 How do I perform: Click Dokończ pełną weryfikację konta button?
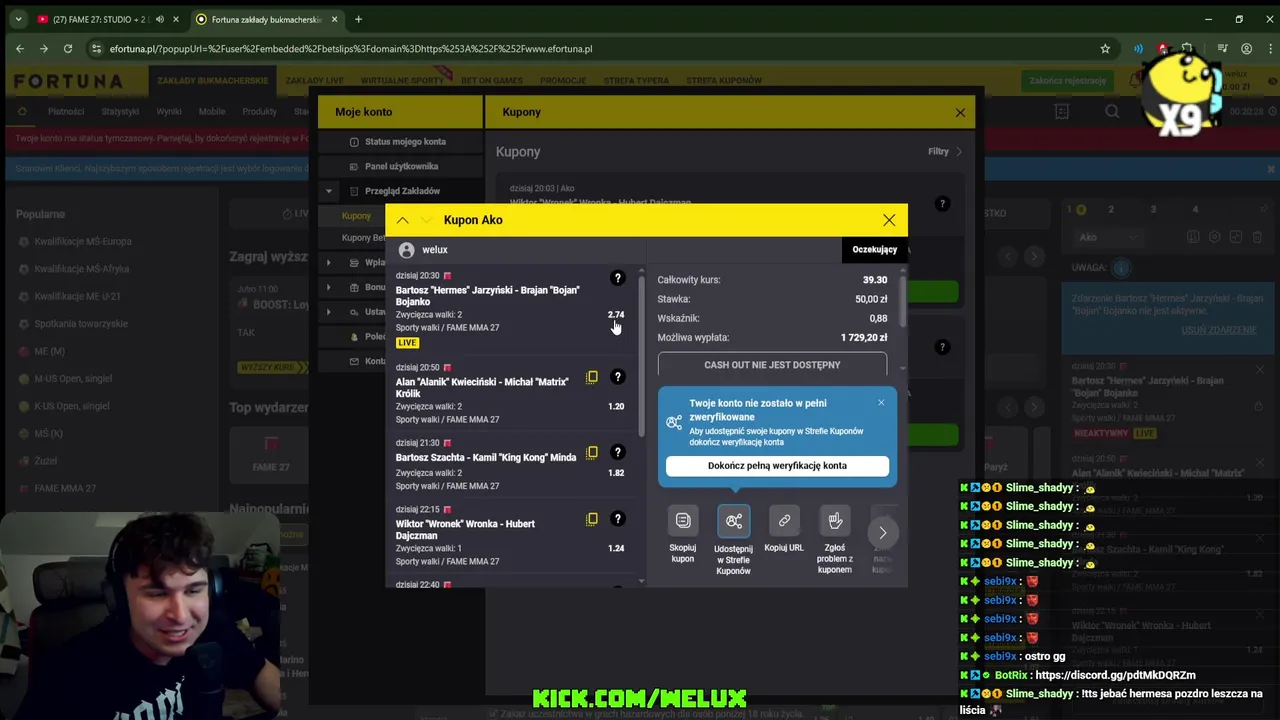coord(777,466)
